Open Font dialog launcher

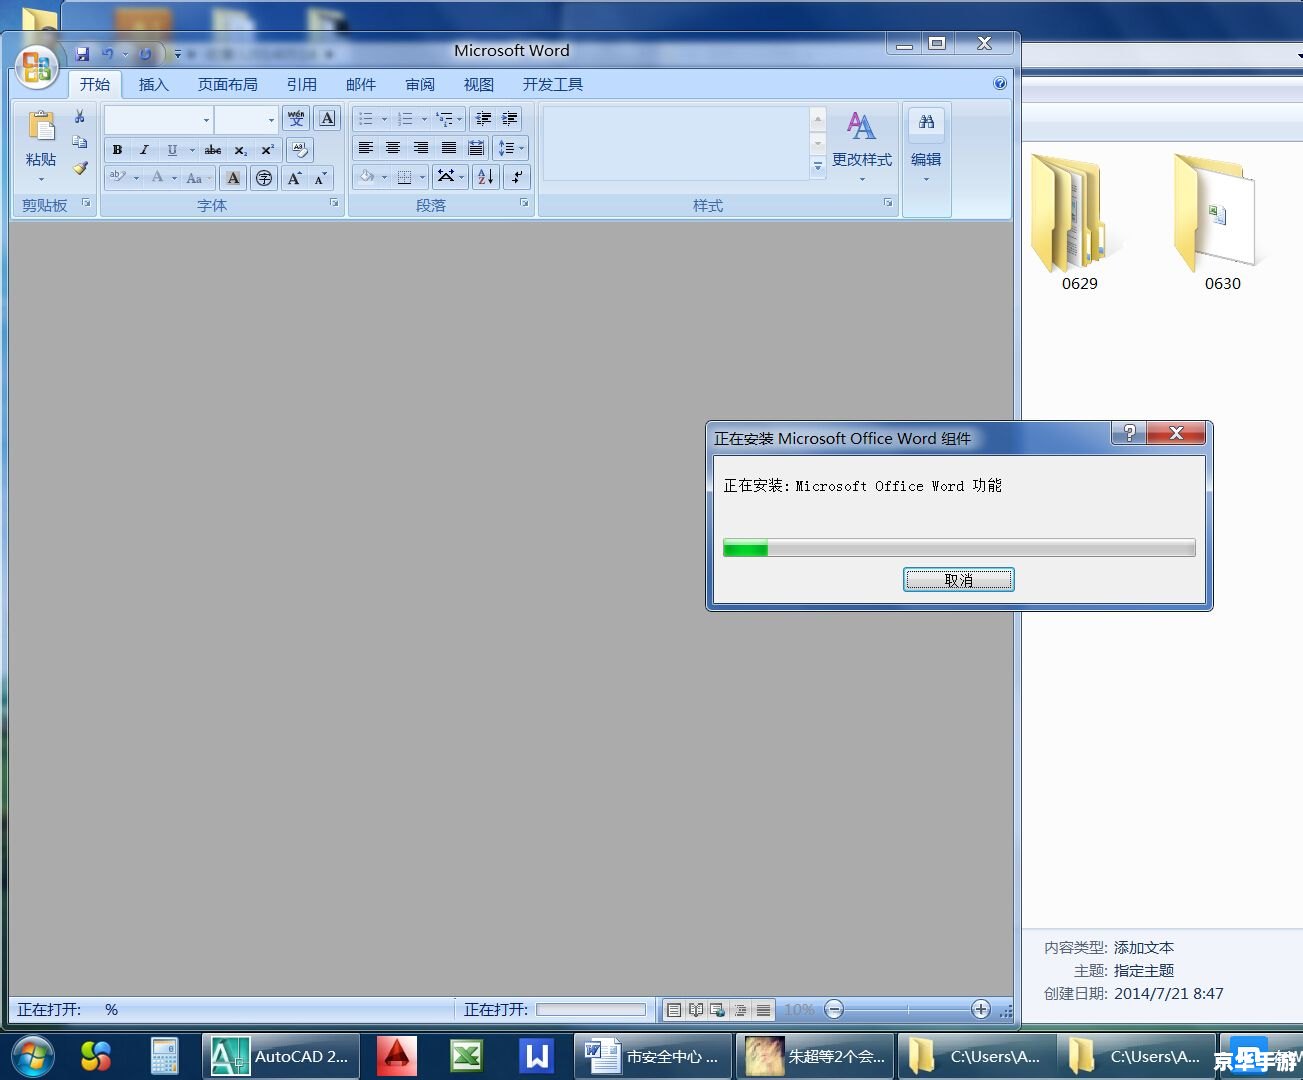click(334, 203)
